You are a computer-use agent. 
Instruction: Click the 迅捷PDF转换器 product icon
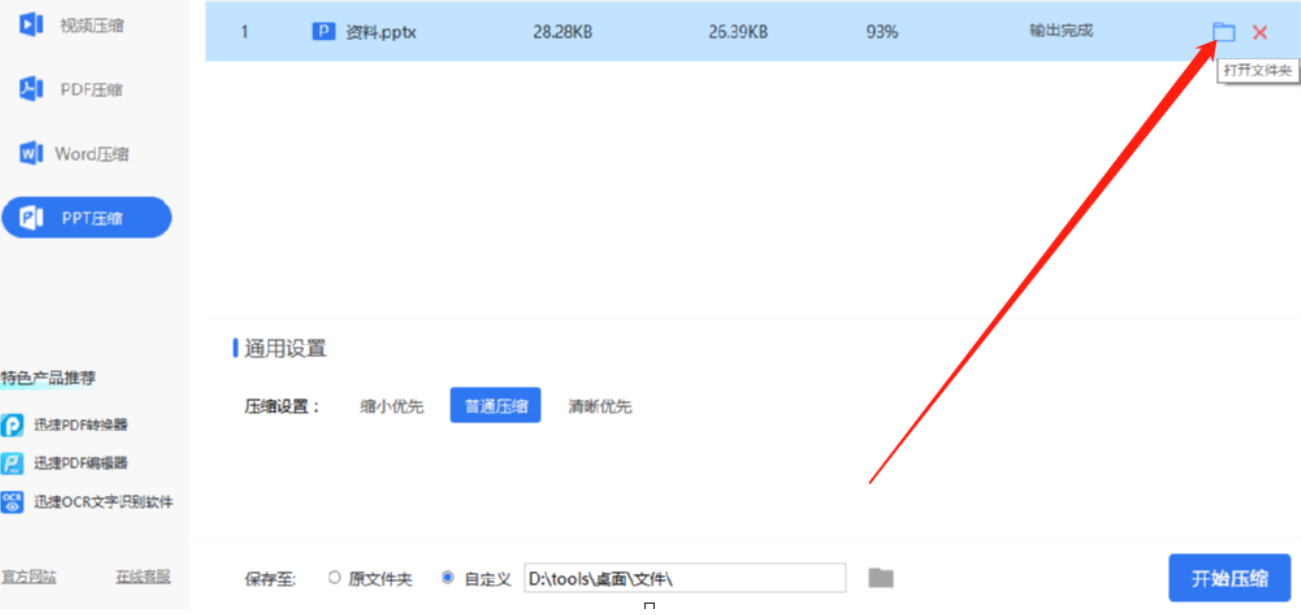[x=12, y=425]
